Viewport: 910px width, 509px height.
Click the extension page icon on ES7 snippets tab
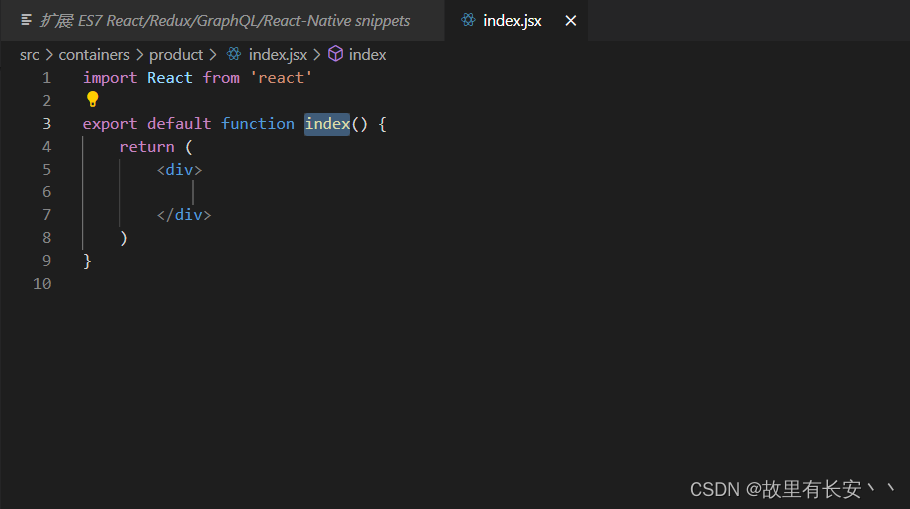pos(26,20)
